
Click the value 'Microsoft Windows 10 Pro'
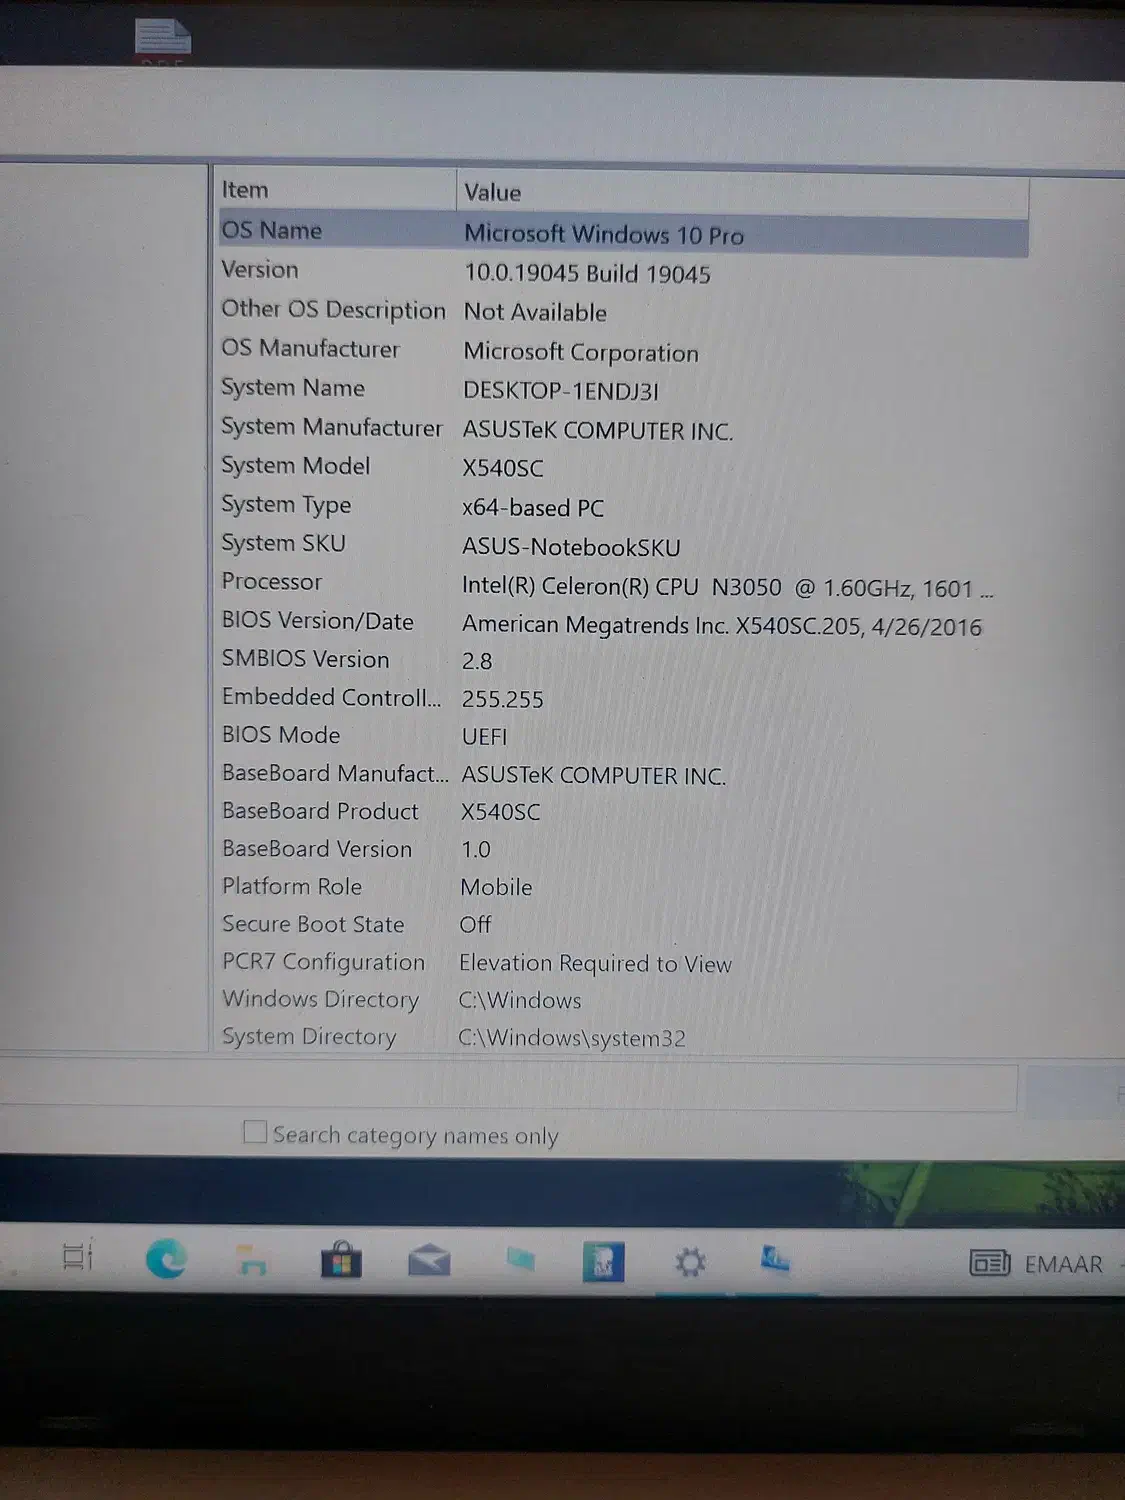[x=604, y=235]
